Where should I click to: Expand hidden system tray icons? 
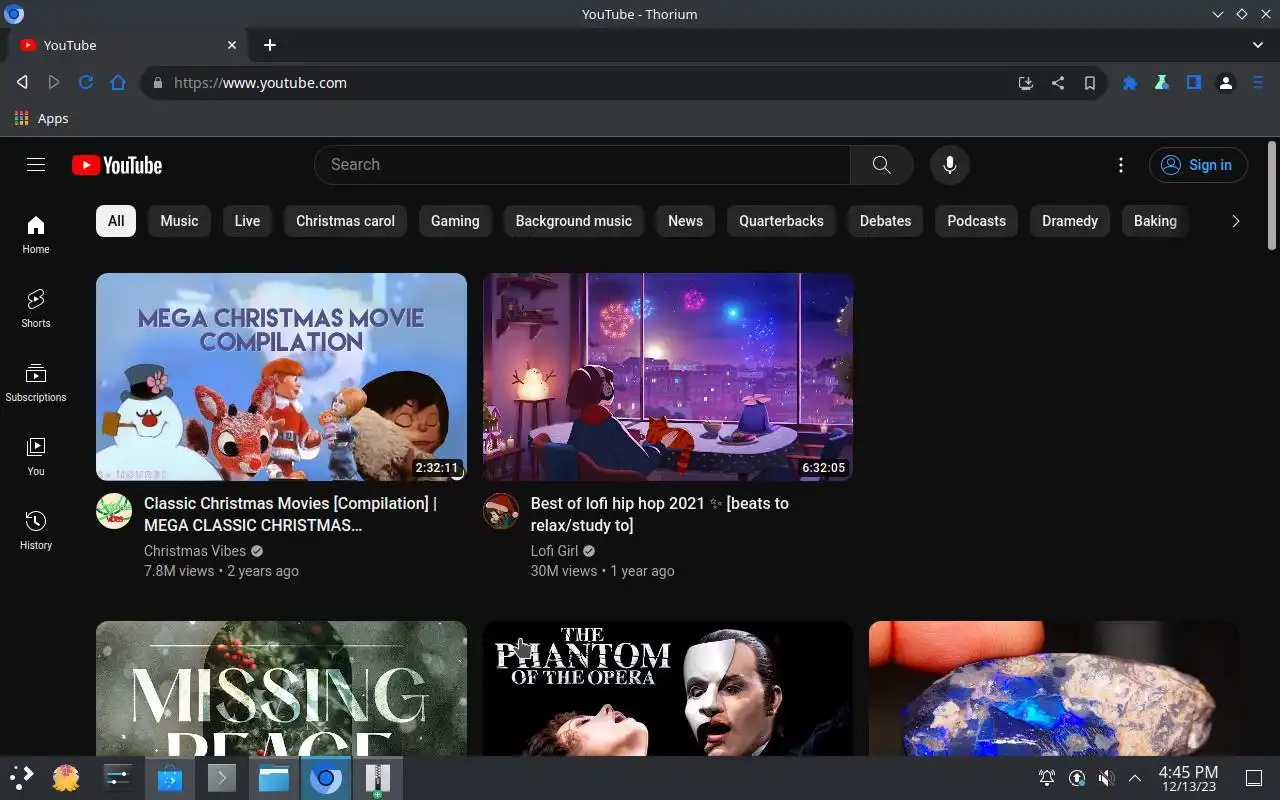(1135, 778)
